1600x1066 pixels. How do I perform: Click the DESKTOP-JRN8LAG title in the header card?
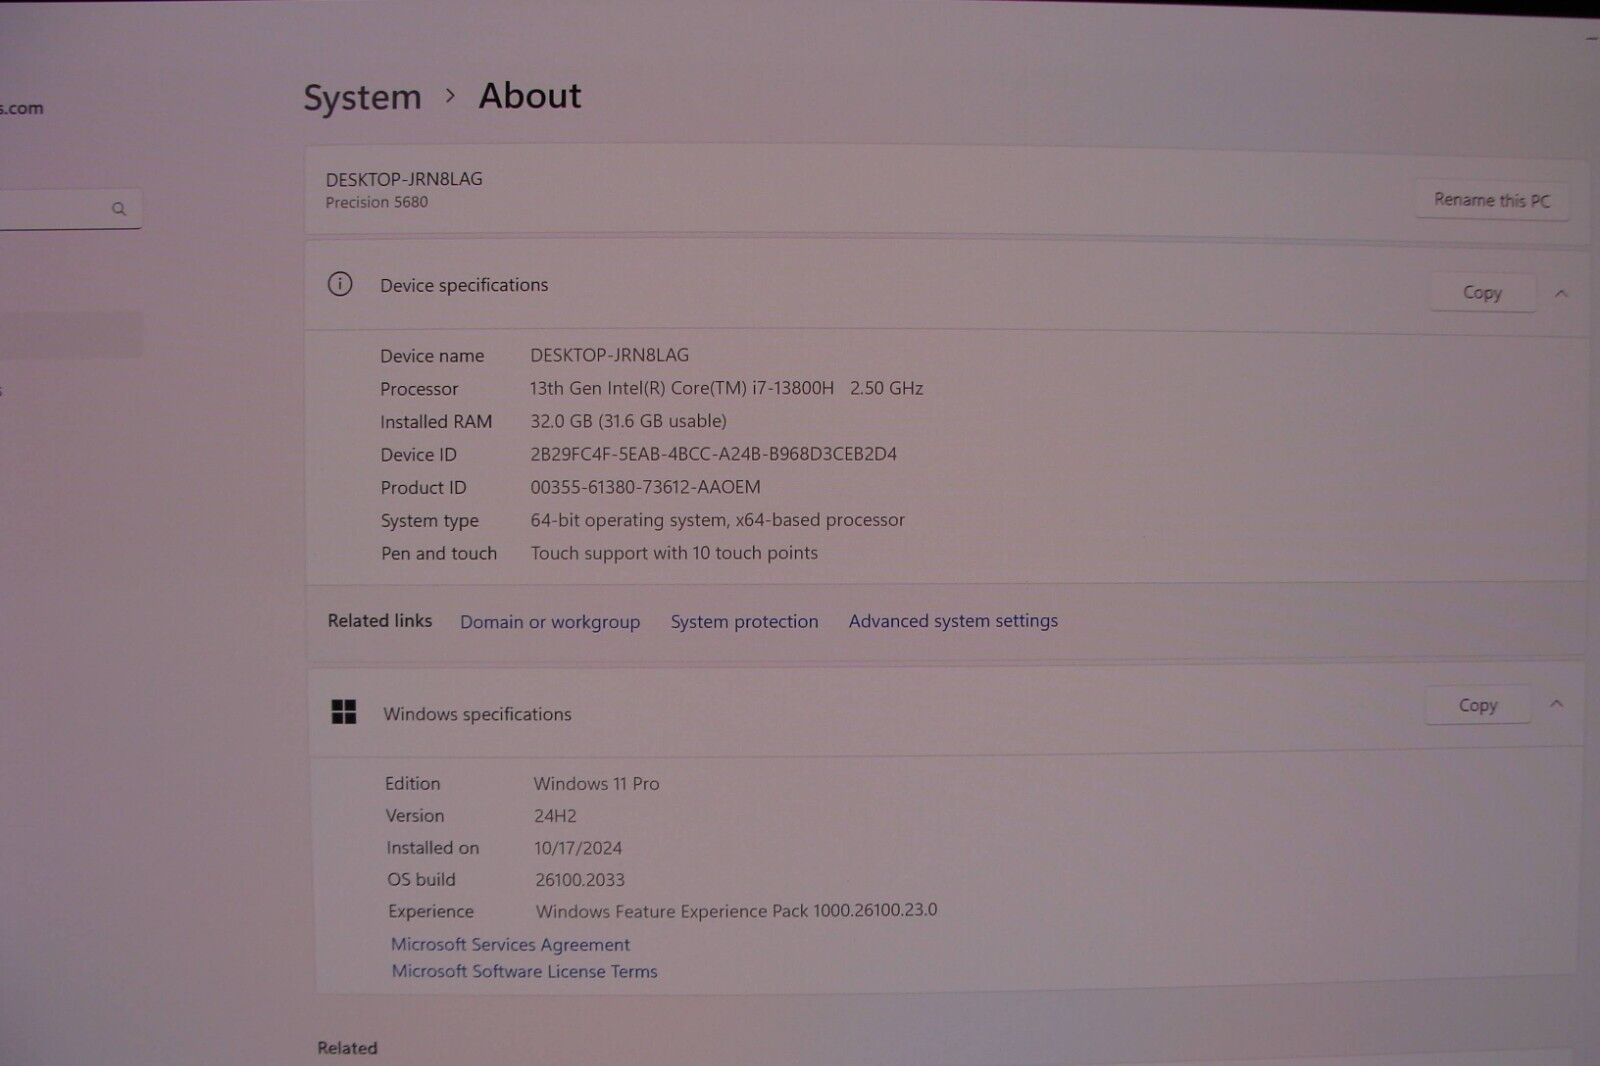(x=404, y=179)
